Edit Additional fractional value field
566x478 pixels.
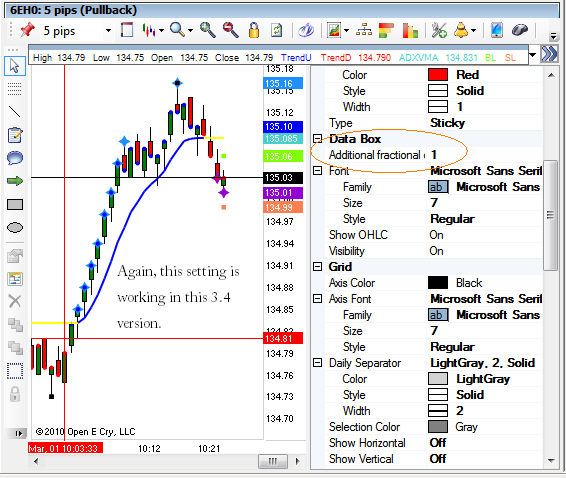pos(484,155)
